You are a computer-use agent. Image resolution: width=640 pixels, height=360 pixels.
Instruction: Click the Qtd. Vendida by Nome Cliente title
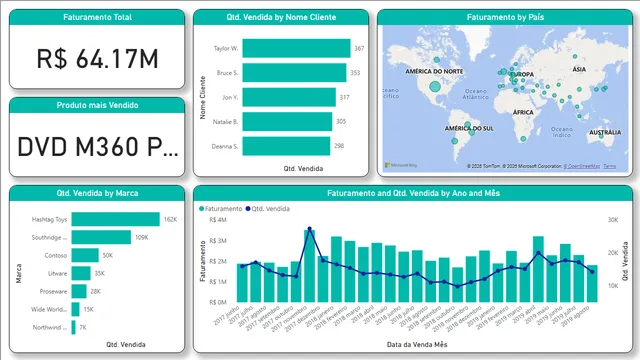(x=281, y=17)
